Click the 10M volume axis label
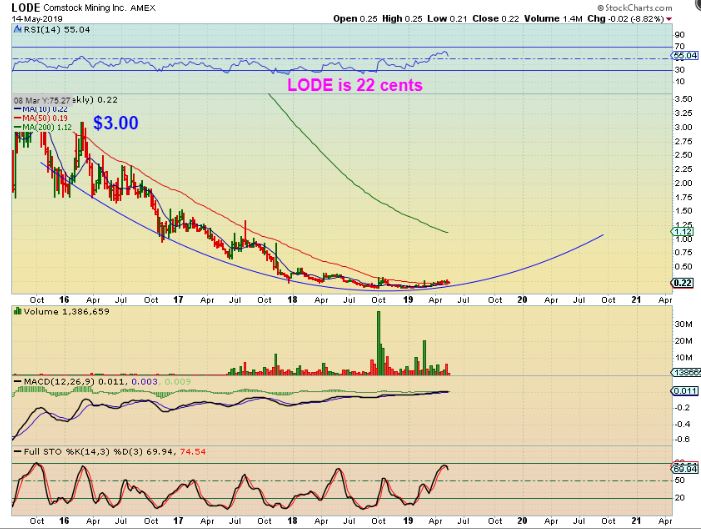This screenshot has height=529, width=701. (x=683, y=358)
